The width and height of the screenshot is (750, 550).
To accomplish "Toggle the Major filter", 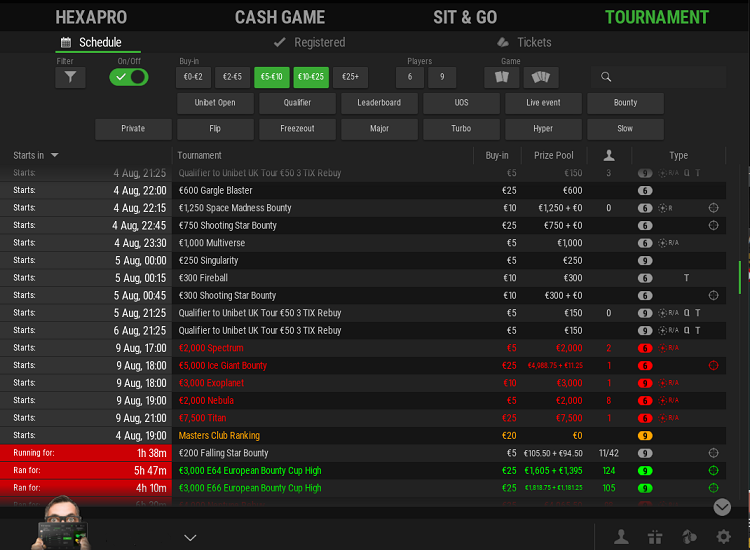I will tap(379, 129).
